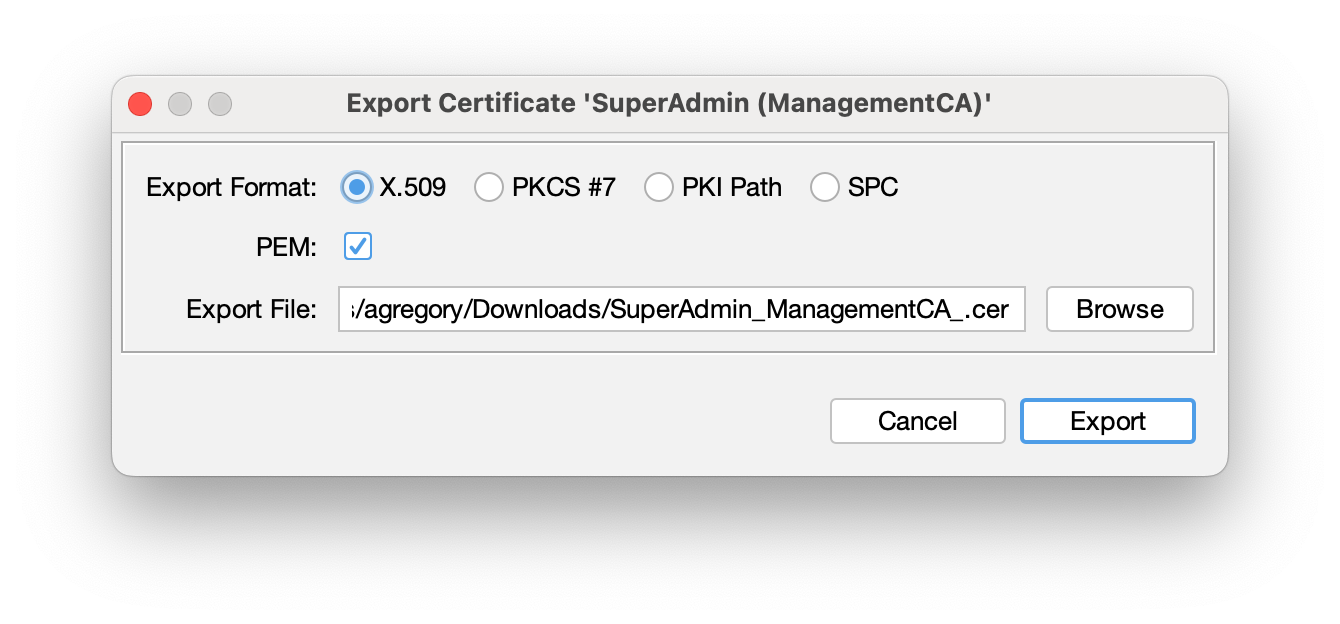This screenshot has width=1340, height=624.
Task: Switch export format to SPC radio button
Action: 825,187
